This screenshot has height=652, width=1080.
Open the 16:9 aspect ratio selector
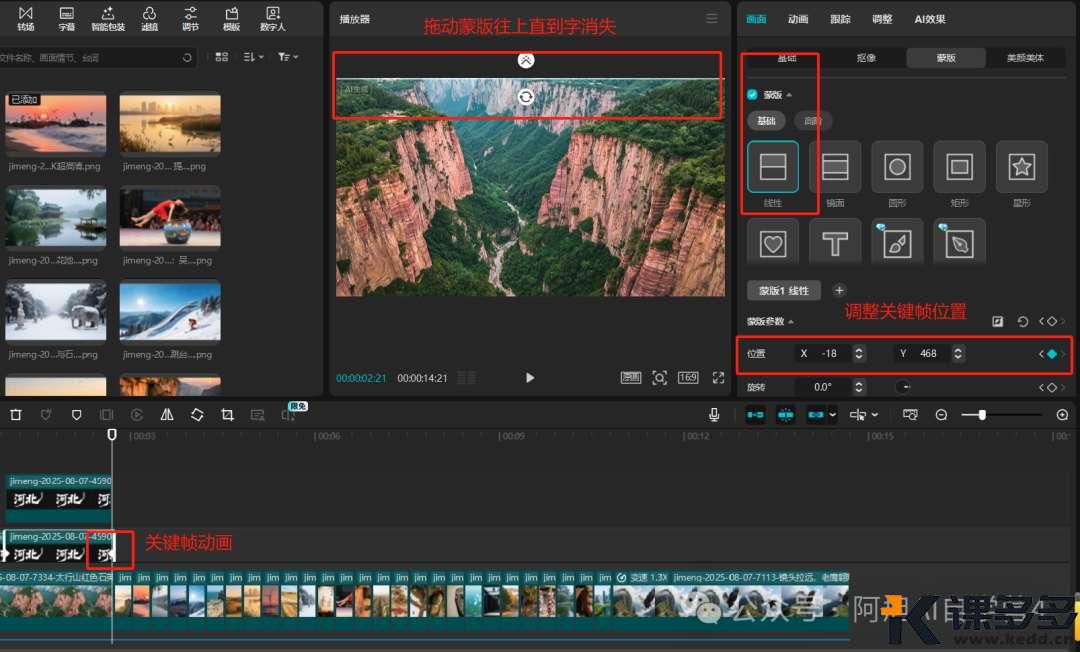[x=688, y=377]
